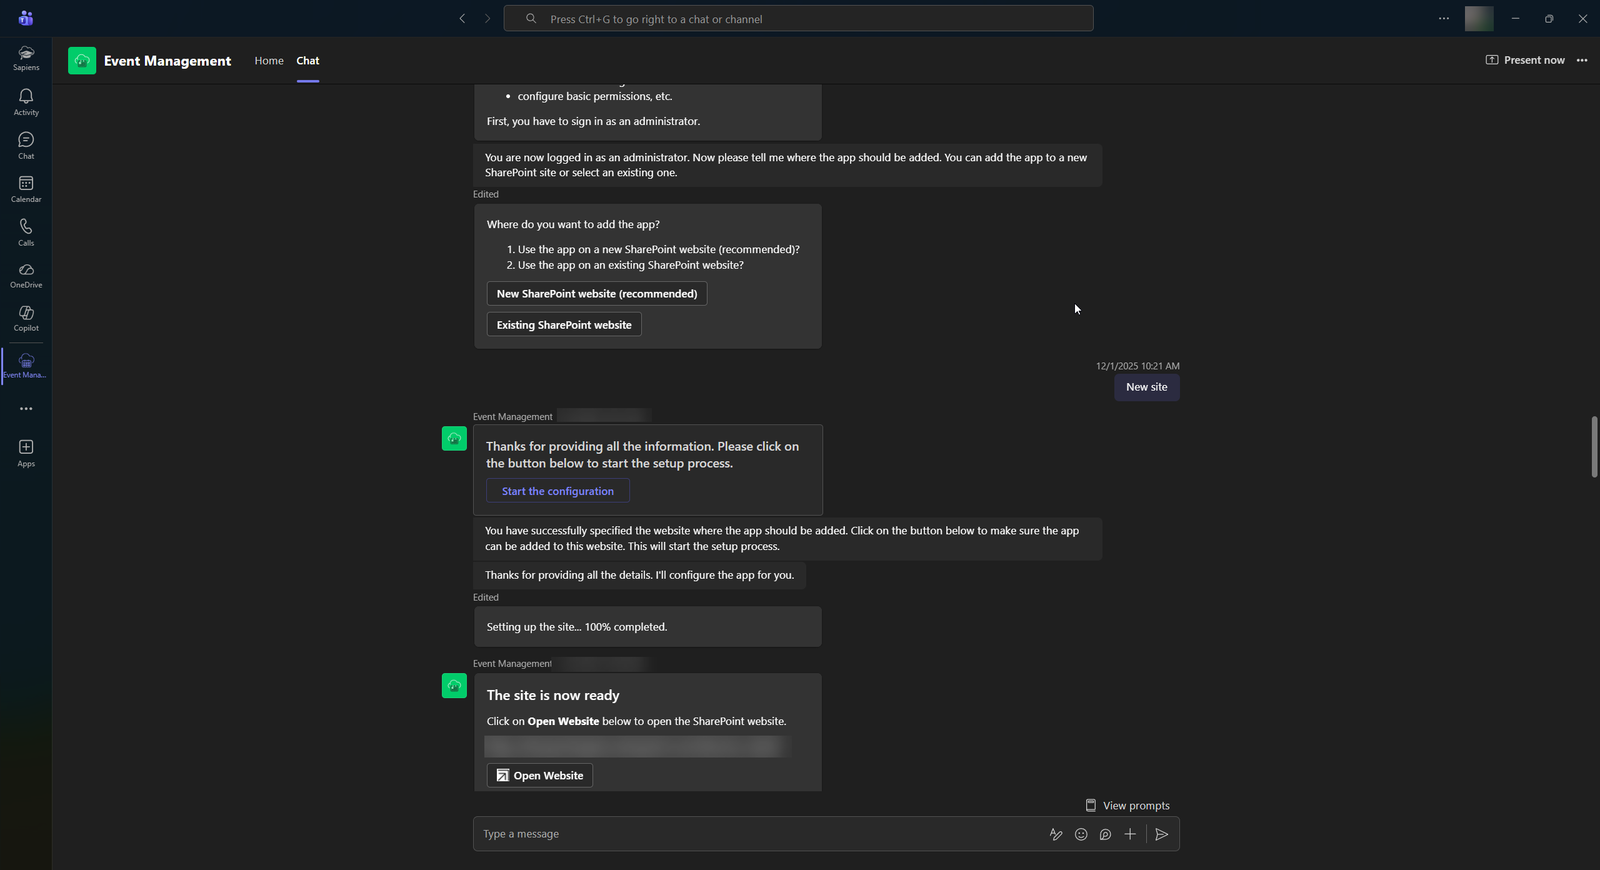Switch to the Home tab
Viewport: 1600px width, 870px height.
click(x=269, y=61)
